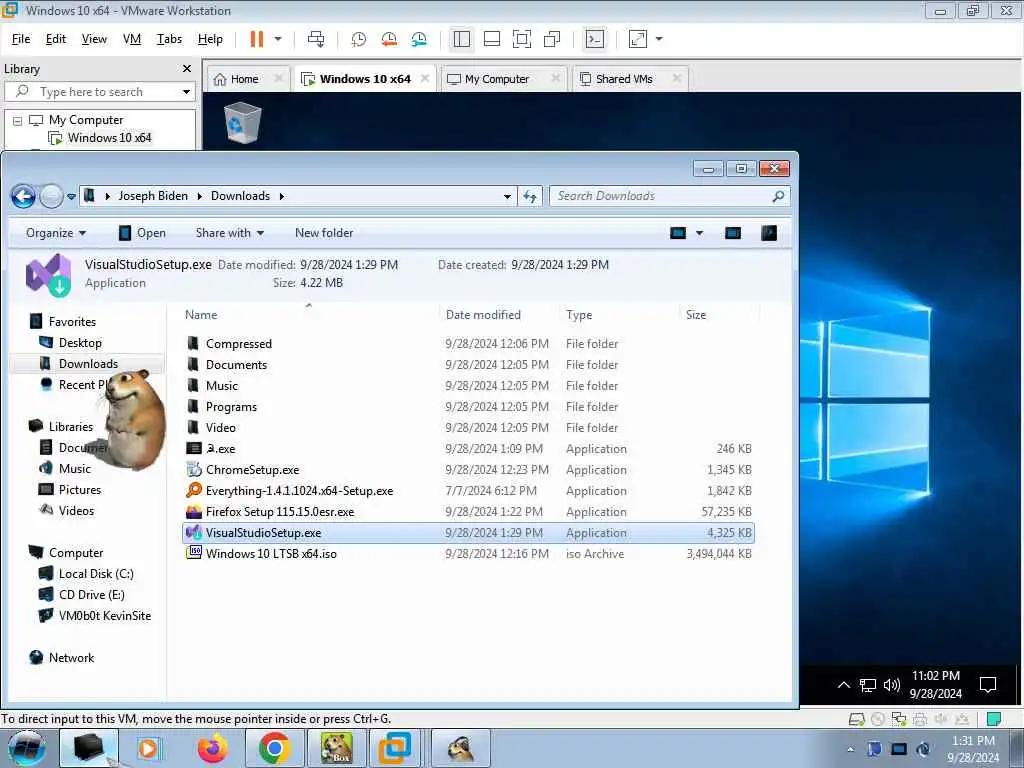Open the guest VM notification center icon
Viewport: 1024px width, 768px height.
(x=988, y=684)
